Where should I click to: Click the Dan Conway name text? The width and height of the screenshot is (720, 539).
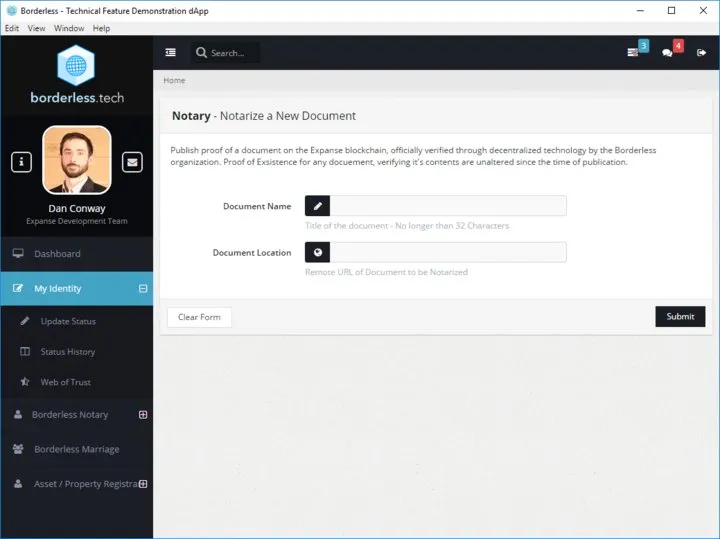pyautogui.click(x=77, y=208)
